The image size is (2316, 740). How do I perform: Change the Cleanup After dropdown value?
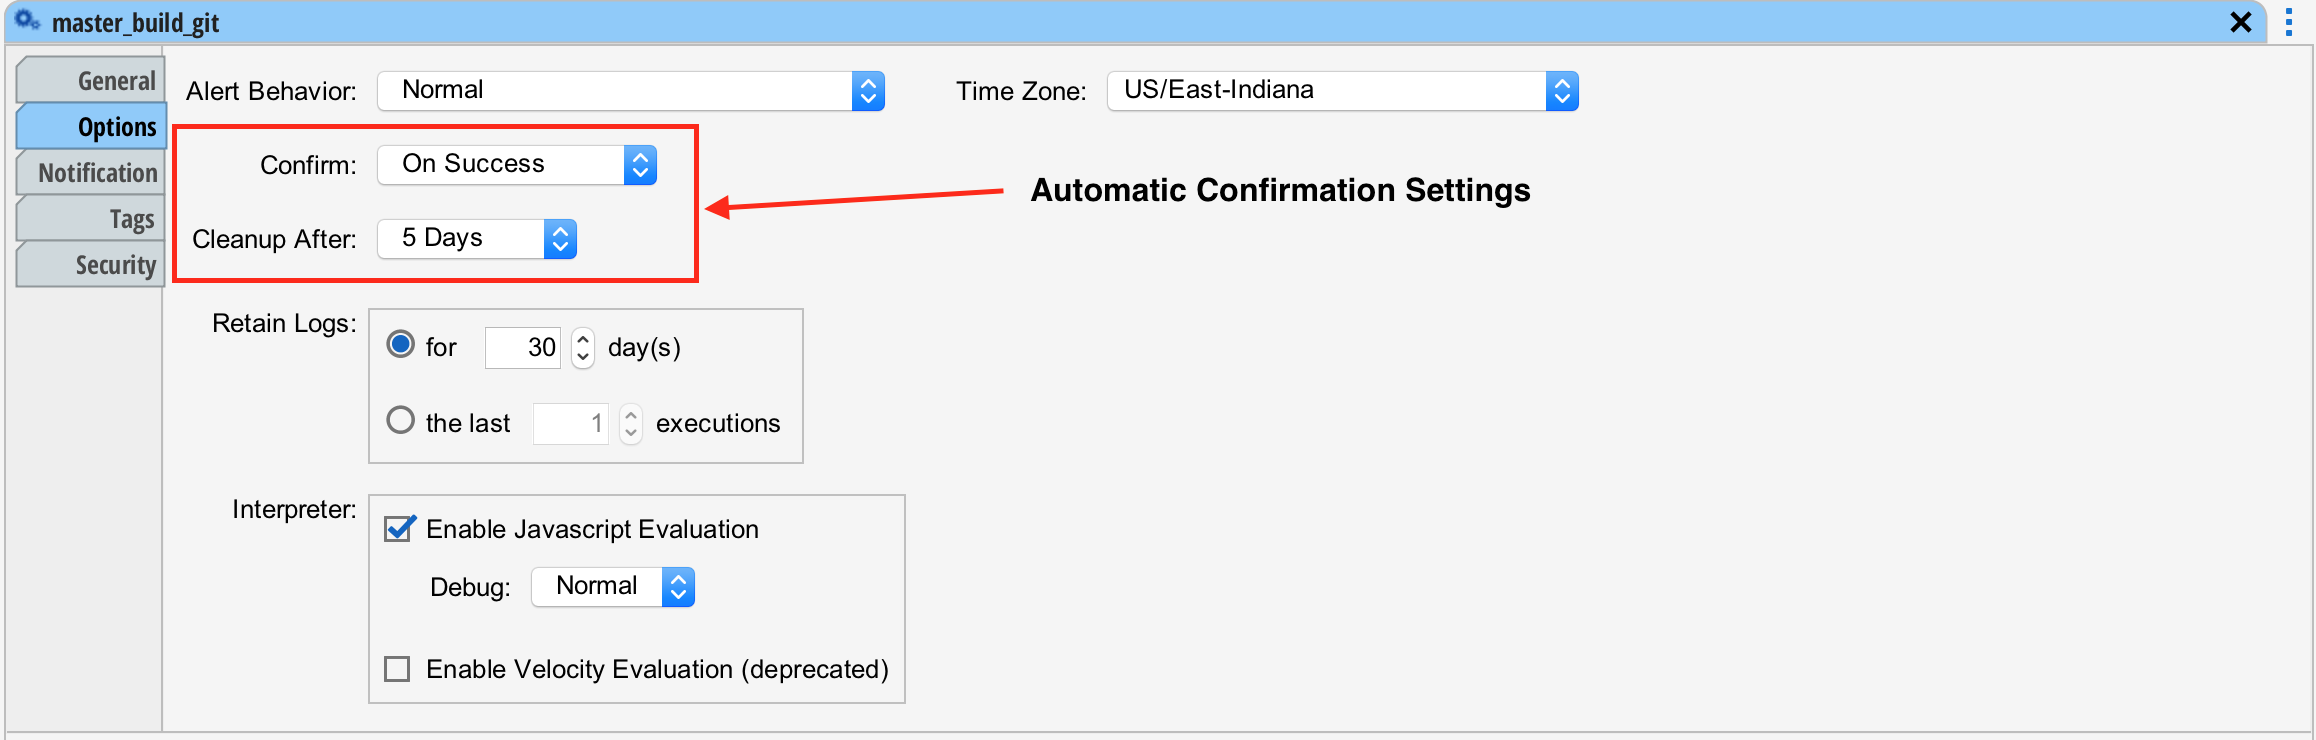[477, 239]
